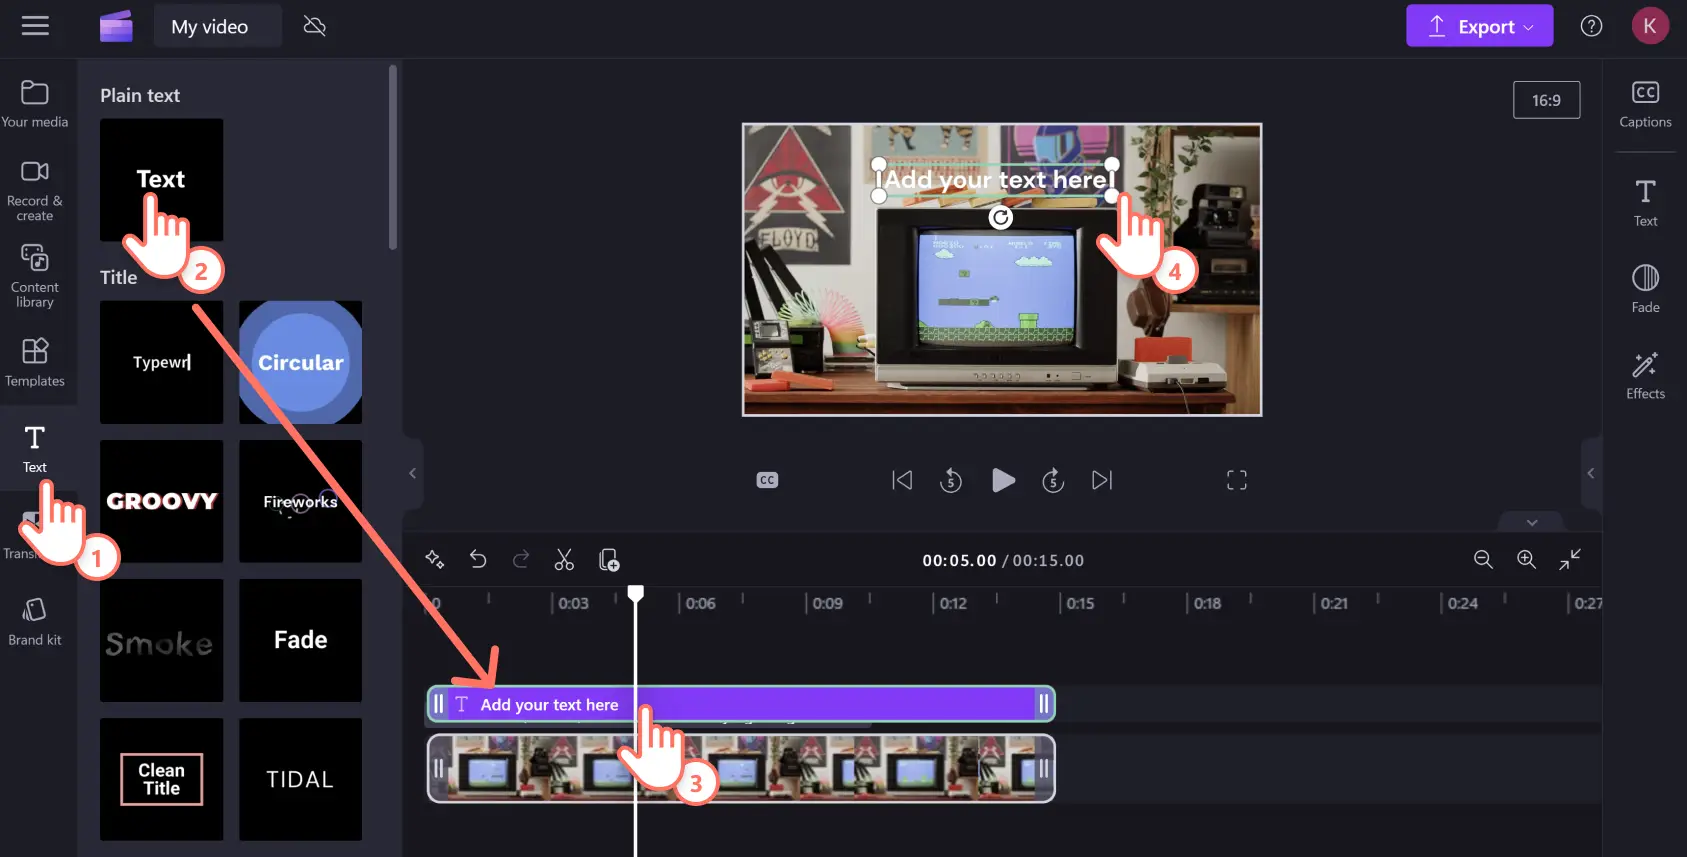1687x857 pixels.
Task: Zoom out the timeline
Action: 1483,560
